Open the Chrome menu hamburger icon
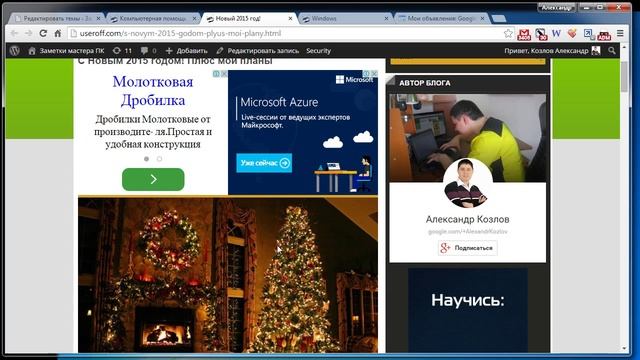This screenshot has width=640, height=360. (x=620, y=33)
